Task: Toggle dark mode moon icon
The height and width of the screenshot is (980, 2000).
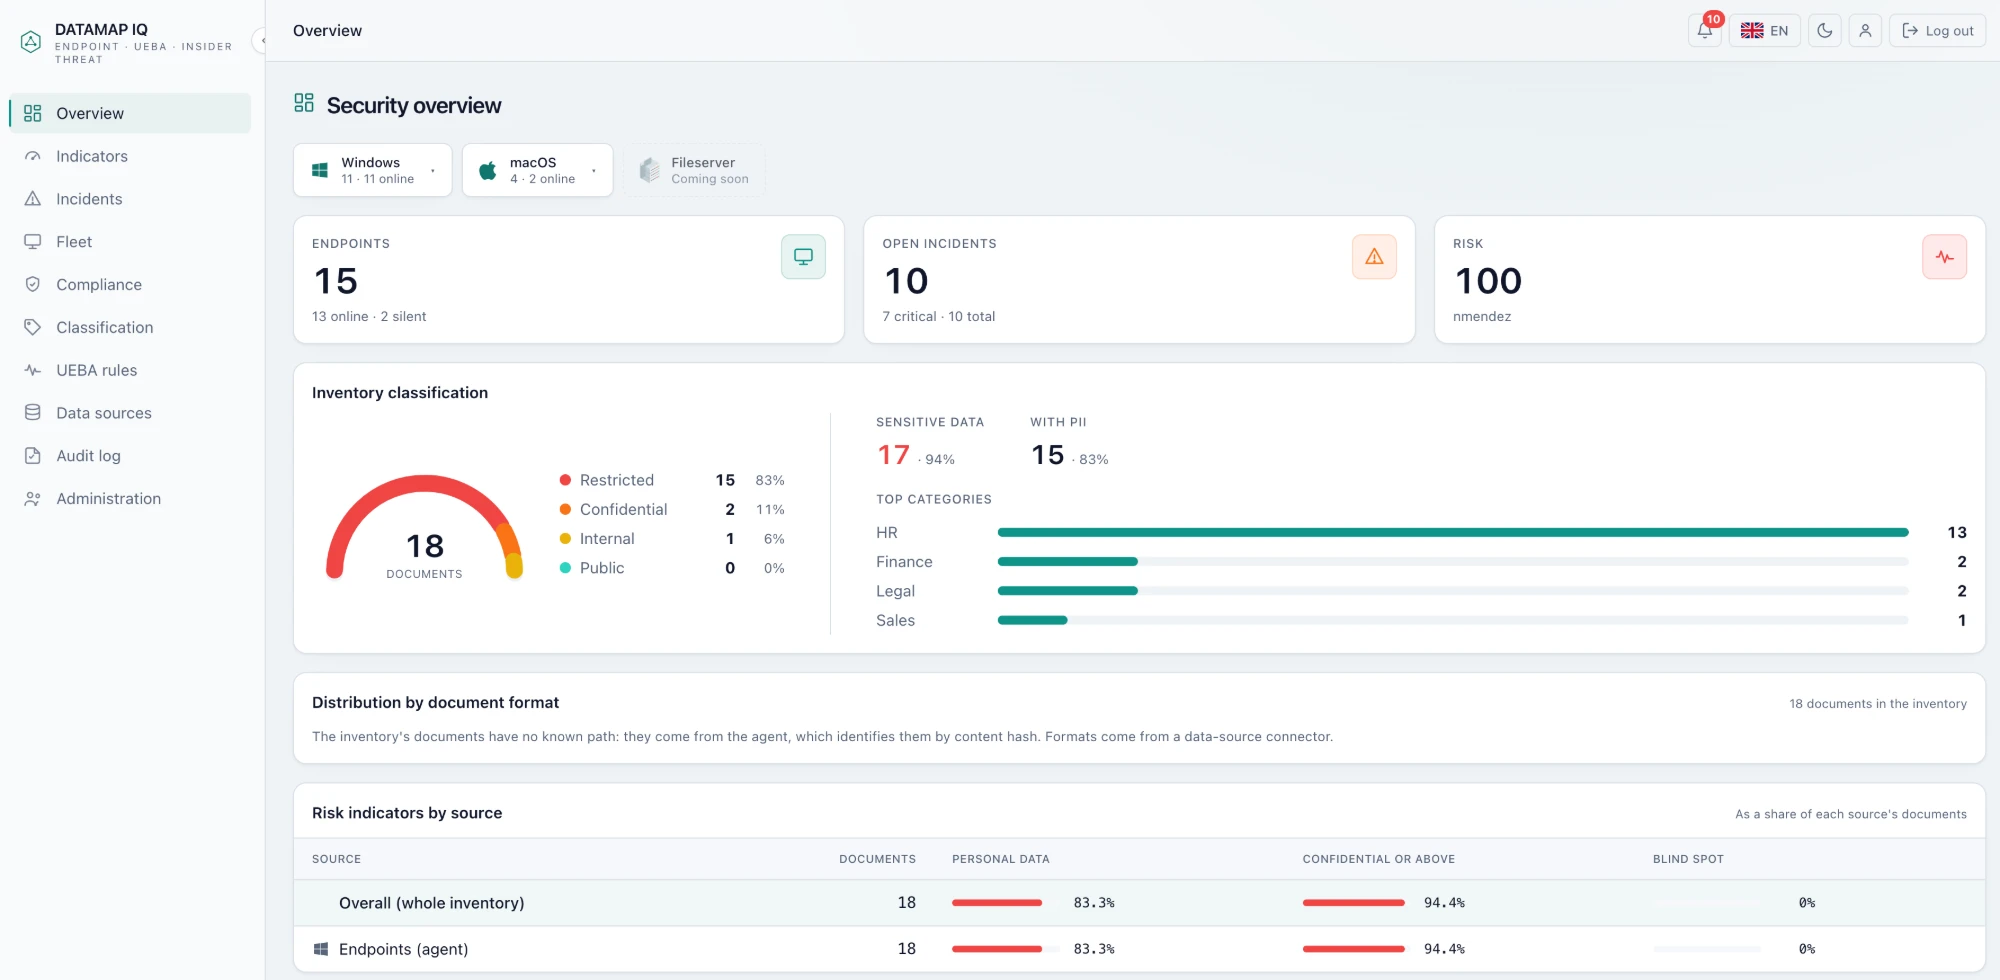Action: point(1825,31)
